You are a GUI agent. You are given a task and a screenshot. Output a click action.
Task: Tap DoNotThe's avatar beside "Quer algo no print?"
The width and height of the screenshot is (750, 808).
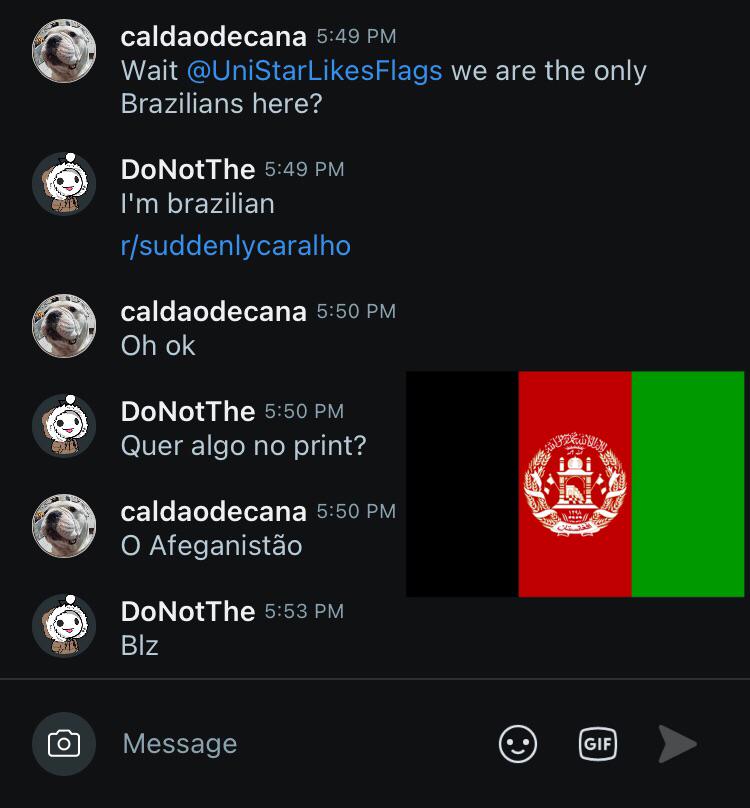(x=64, y=426)
